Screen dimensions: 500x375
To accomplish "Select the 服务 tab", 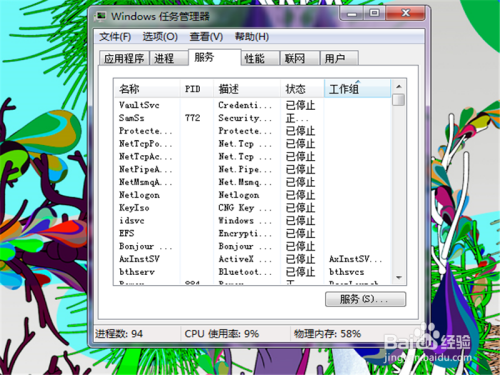I will tap(215, 57).
